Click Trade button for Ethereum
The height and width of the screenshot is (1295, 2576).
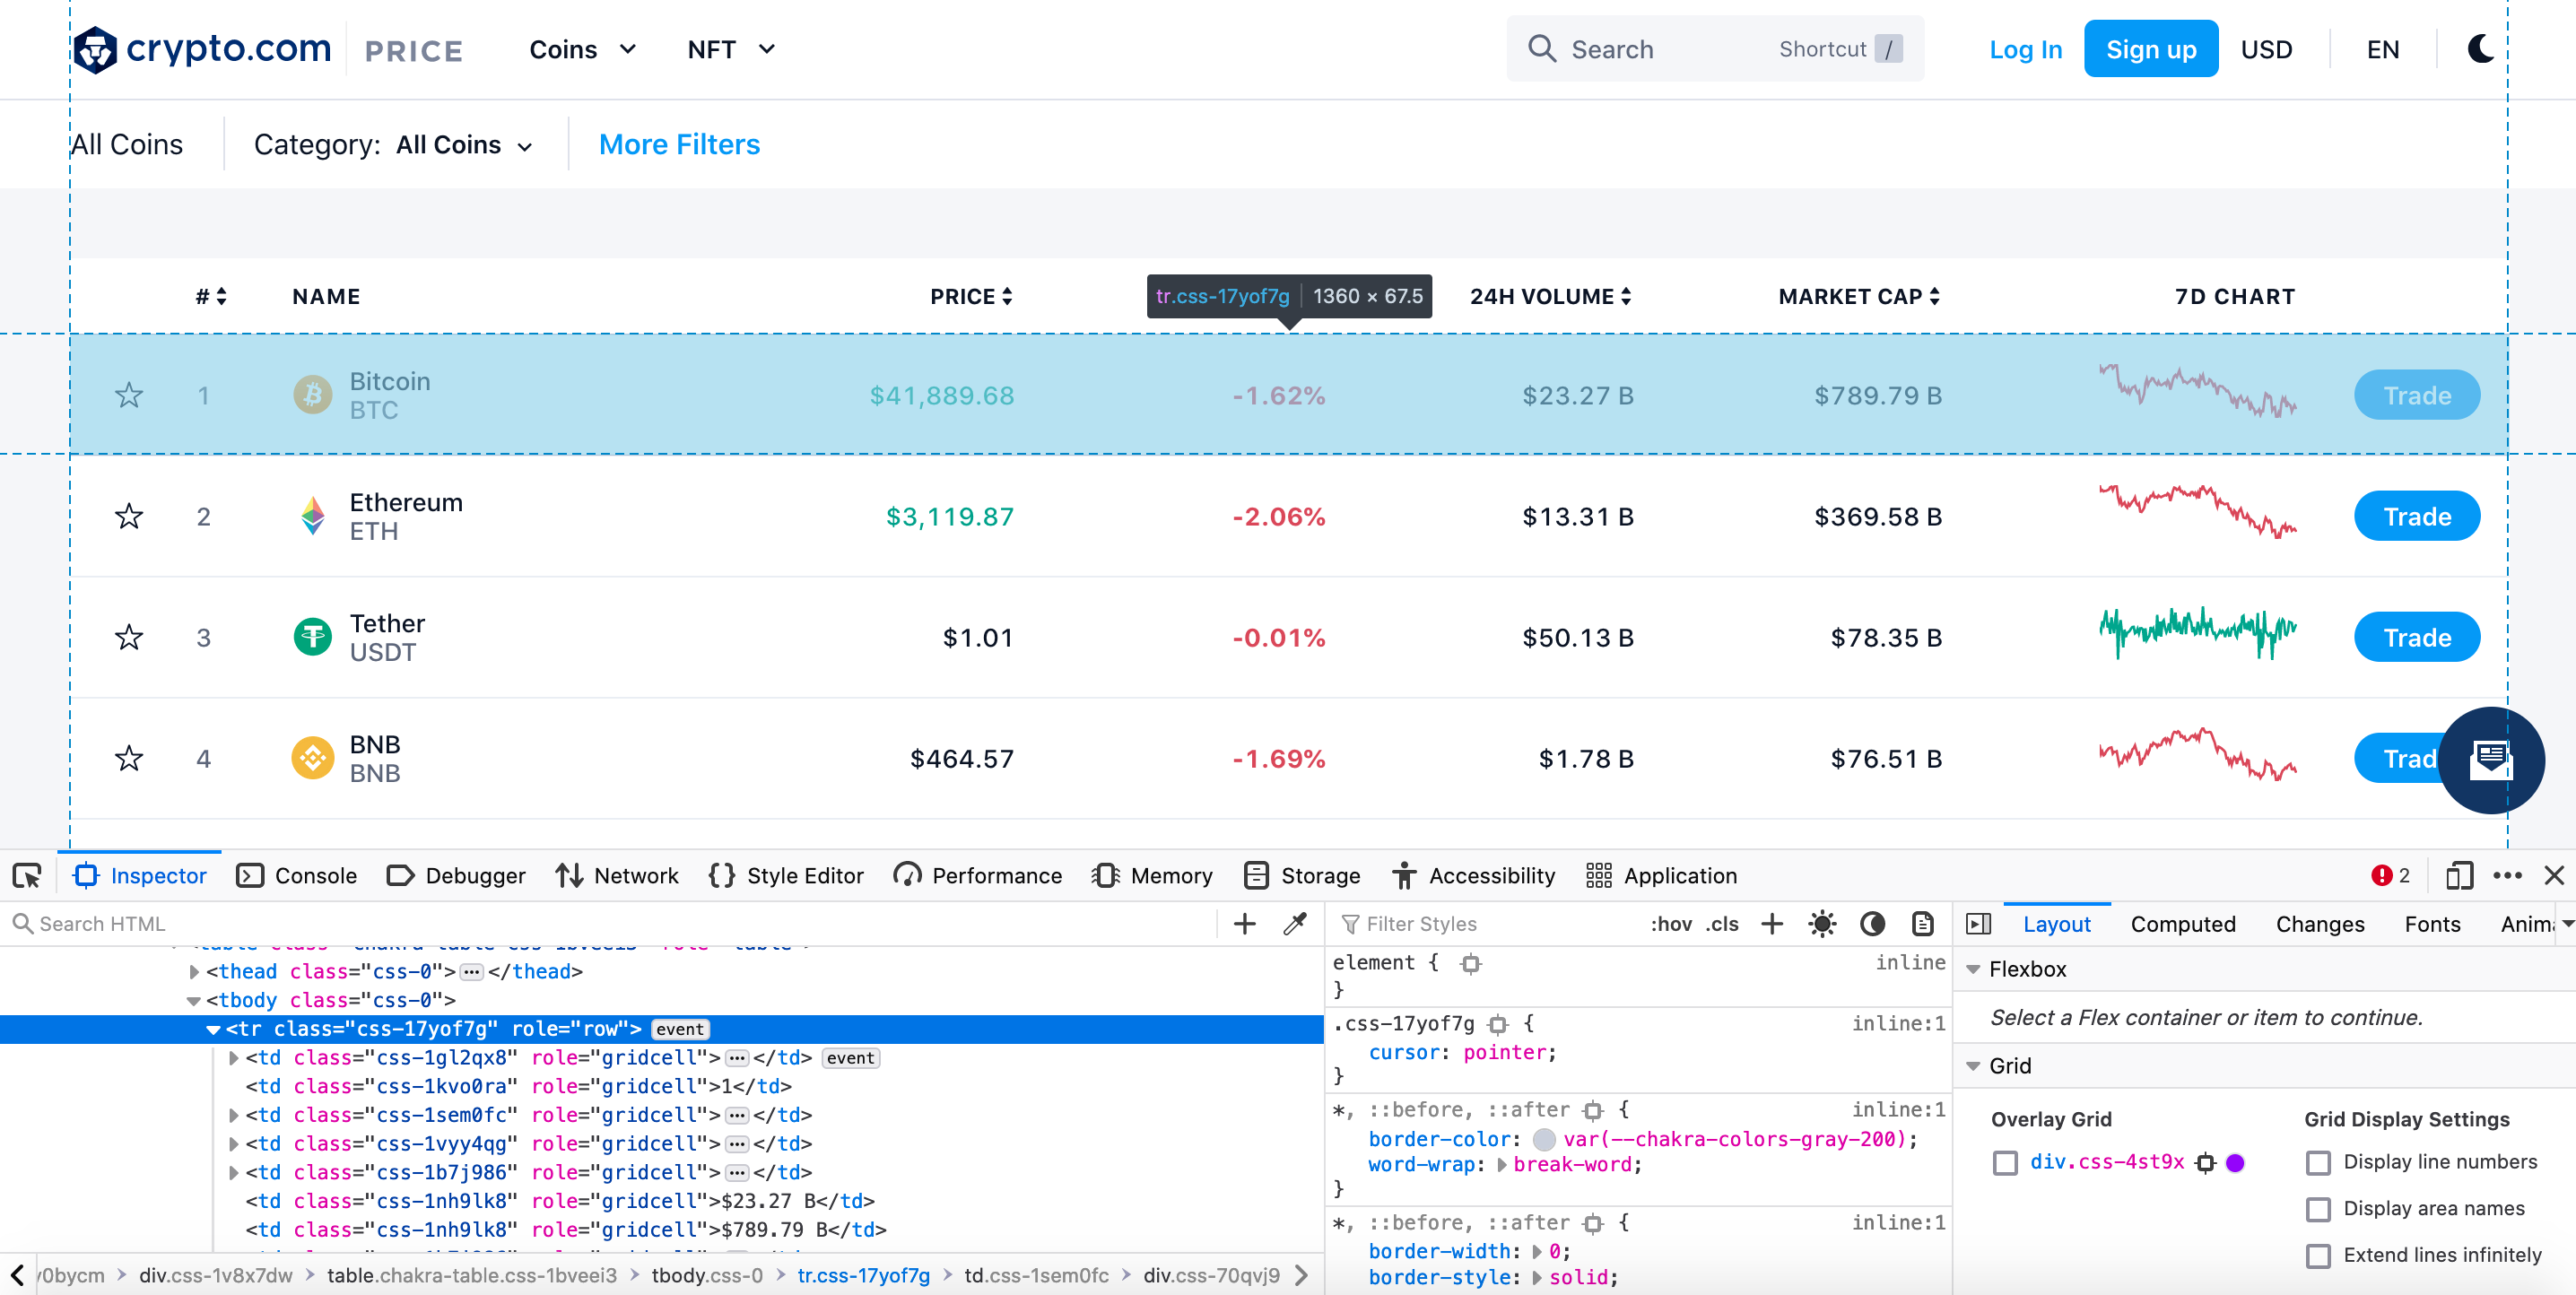[2417, 516]
